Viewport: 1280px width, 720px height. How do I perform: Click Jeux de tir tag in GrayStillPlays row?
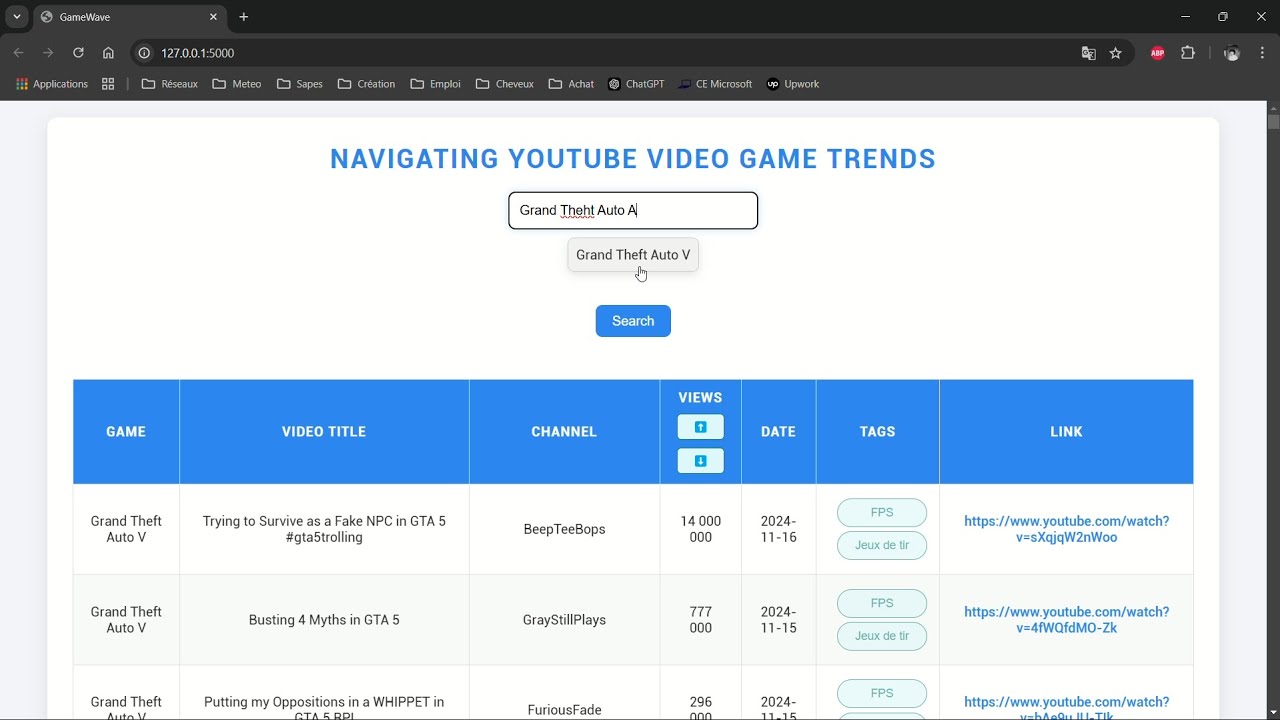882,637
